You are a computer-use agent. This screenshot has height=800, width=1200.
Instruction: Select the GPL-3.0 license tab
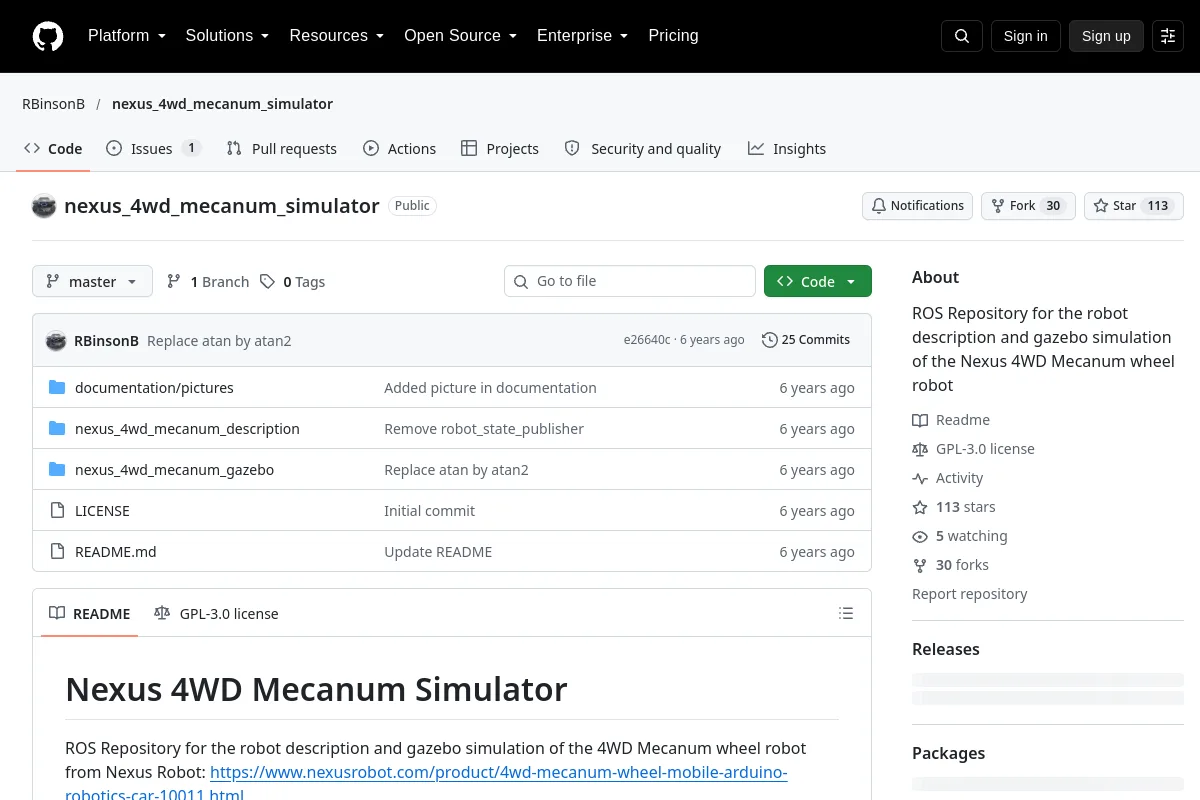coord(216,614)
